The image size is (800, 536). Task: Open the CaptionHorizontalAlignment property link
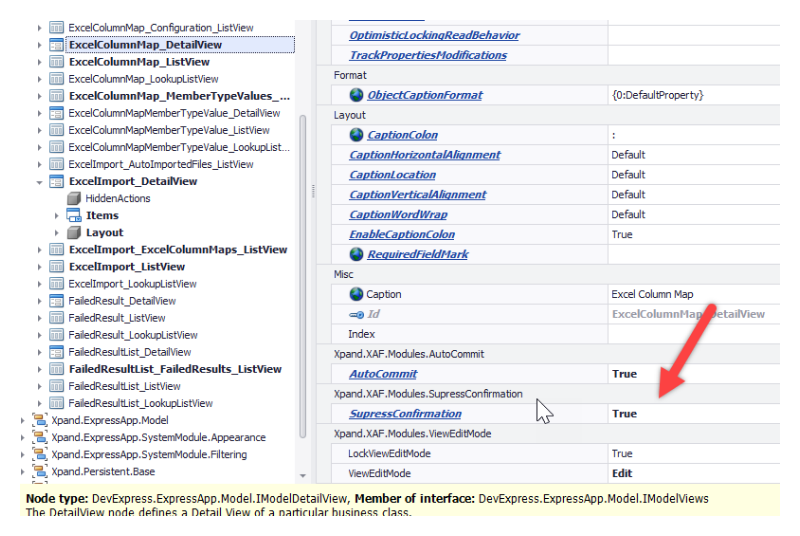click(424, 155)
